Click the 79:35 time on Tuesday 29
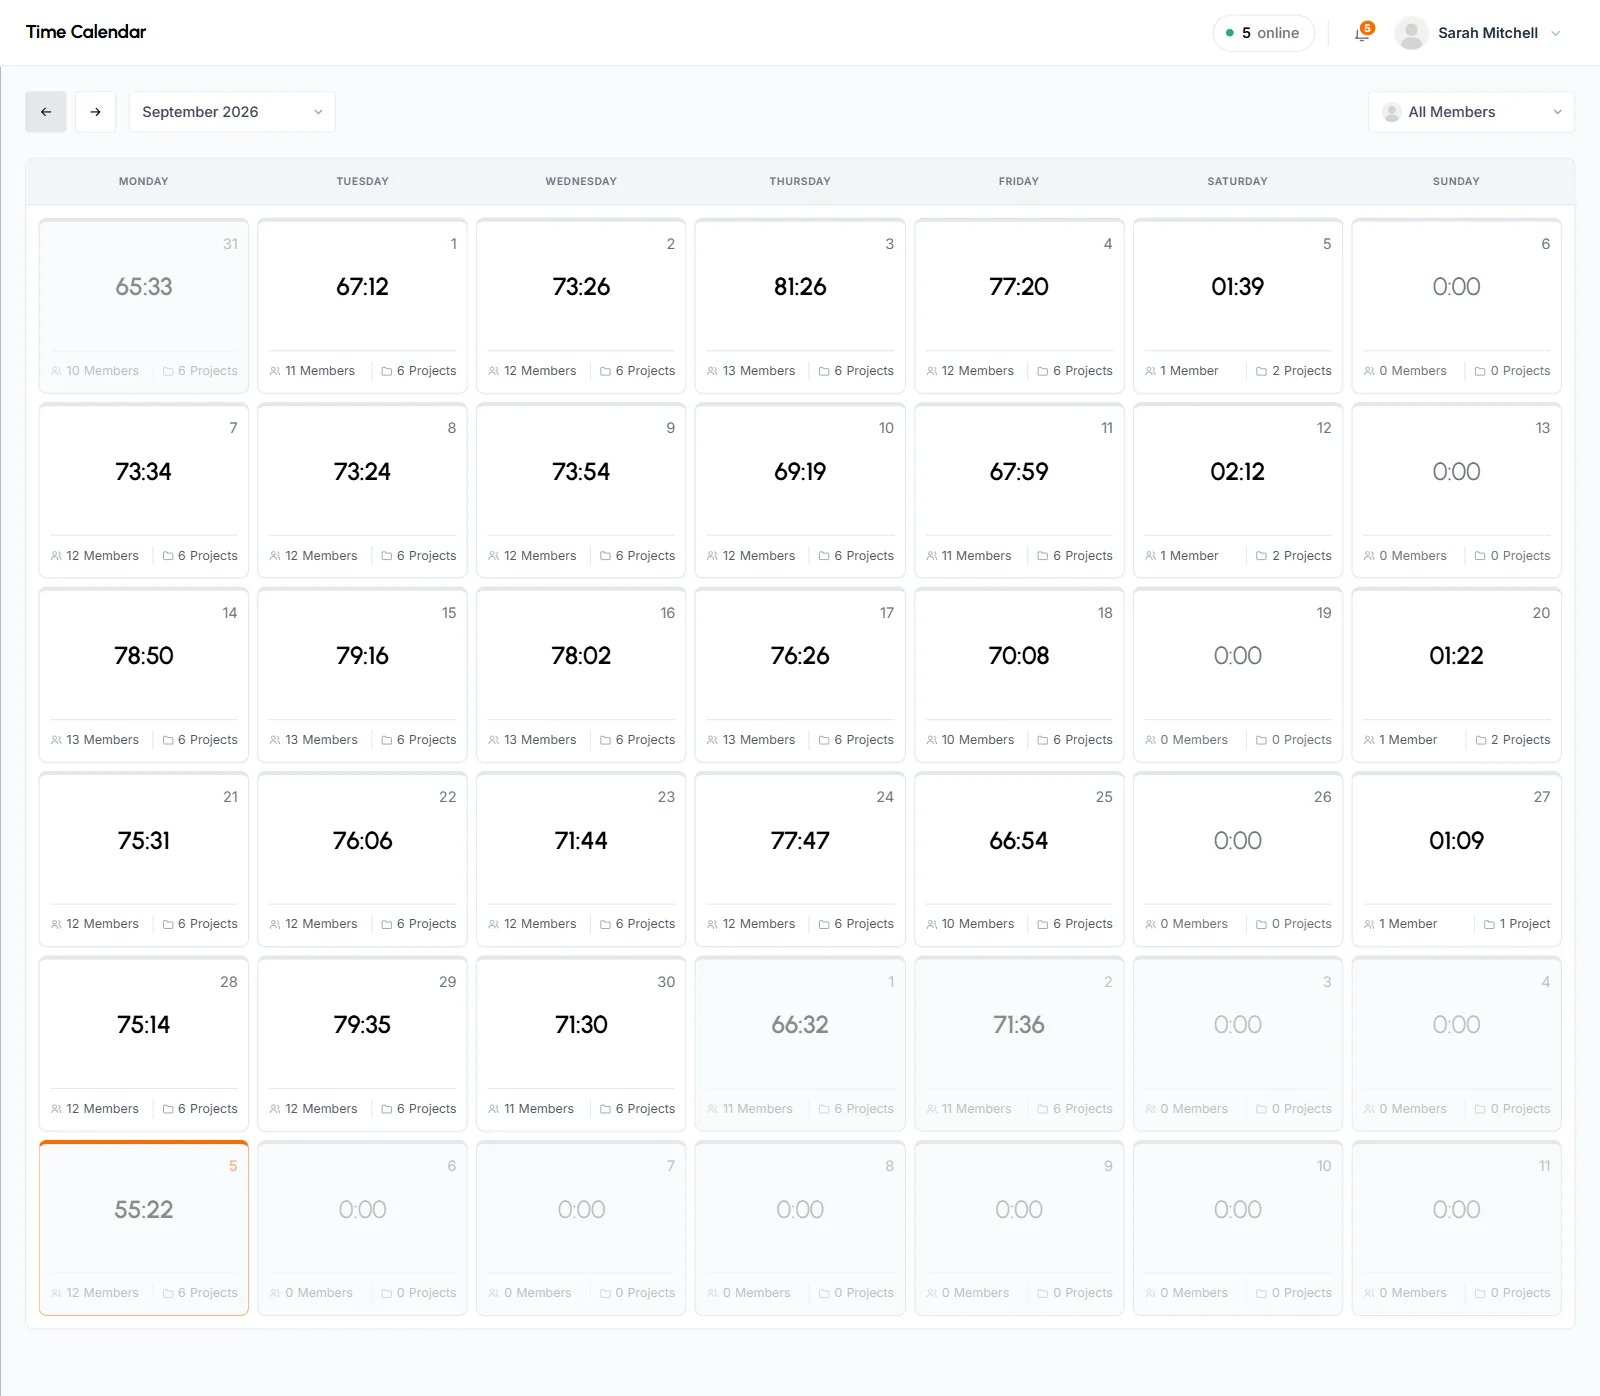1600x1396 pixels. pos(362,1025)
